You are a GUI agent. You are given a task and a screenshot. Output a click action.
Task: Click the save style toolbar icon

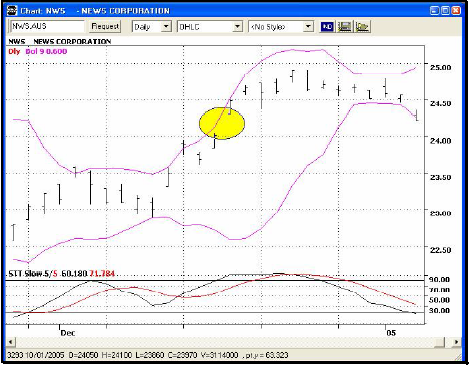point(345,27)
